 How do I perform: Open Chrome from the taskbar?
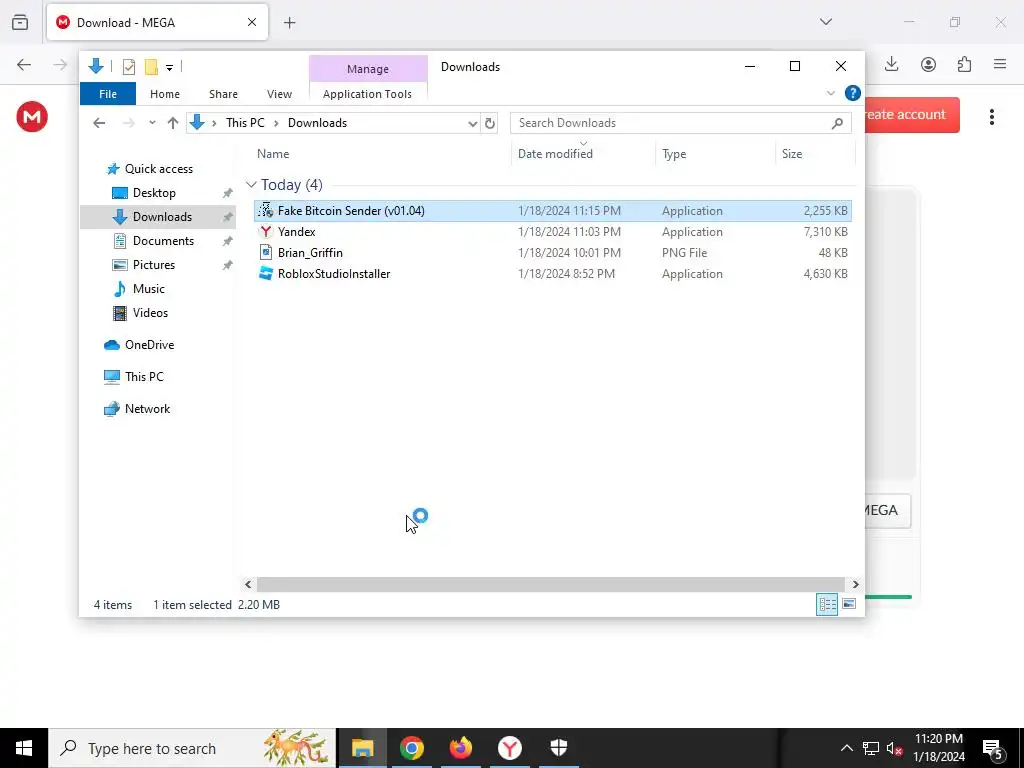pos(411,748)
